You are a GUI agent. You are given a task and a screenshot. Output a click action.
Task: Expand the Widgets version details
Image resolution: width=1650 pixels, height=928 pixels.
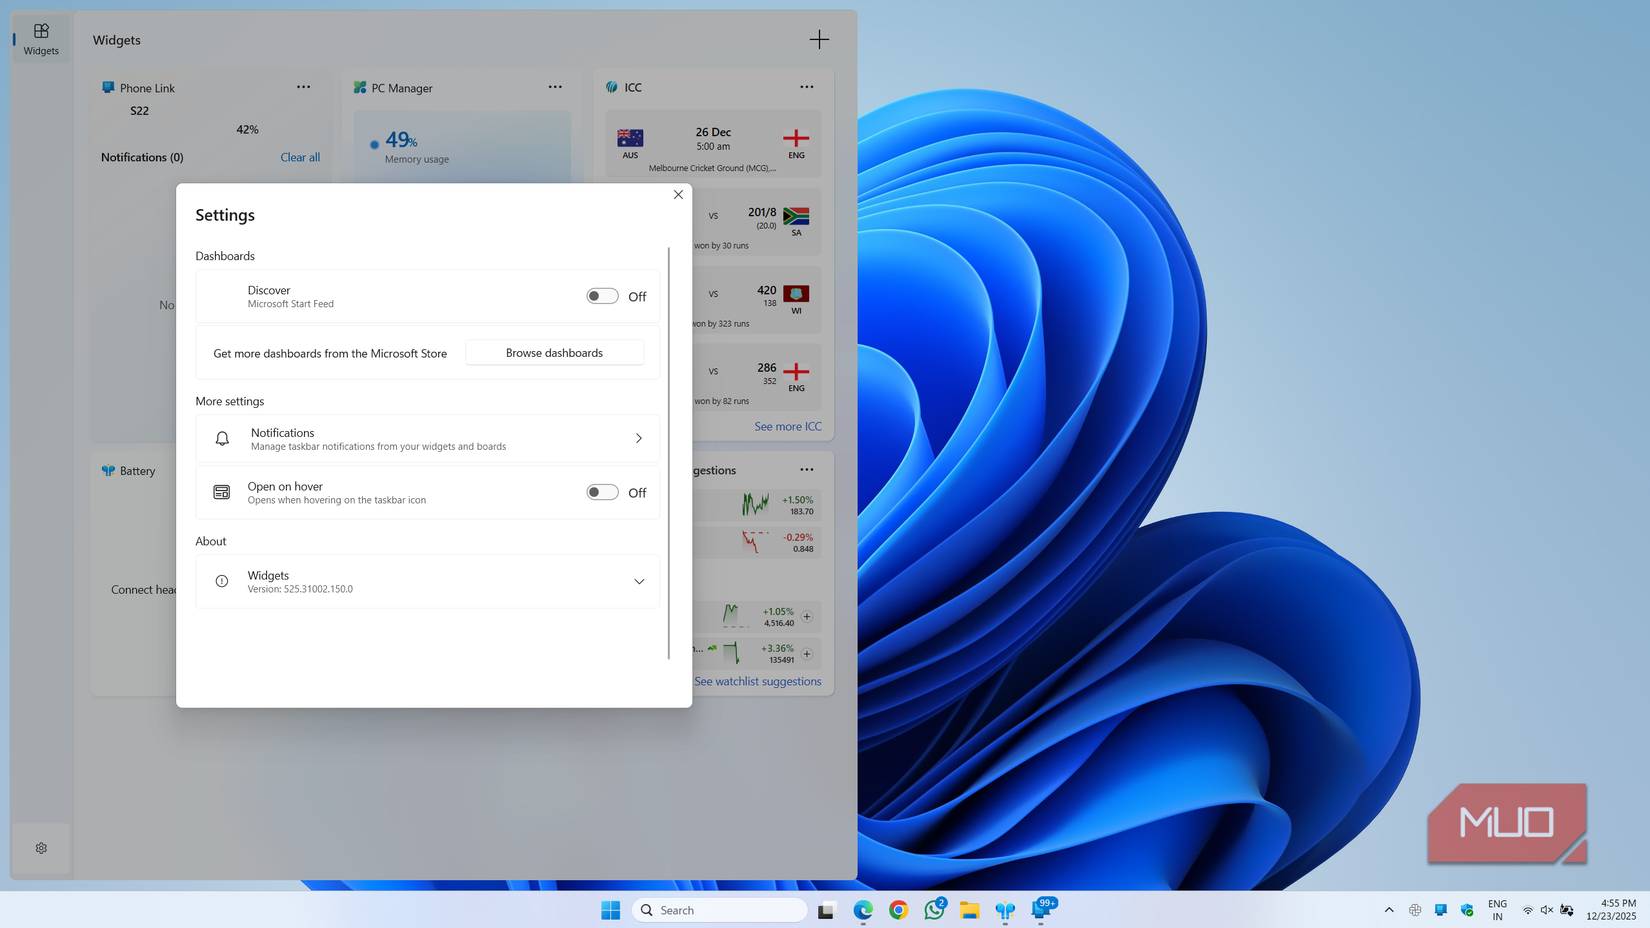tap(639, 581)
